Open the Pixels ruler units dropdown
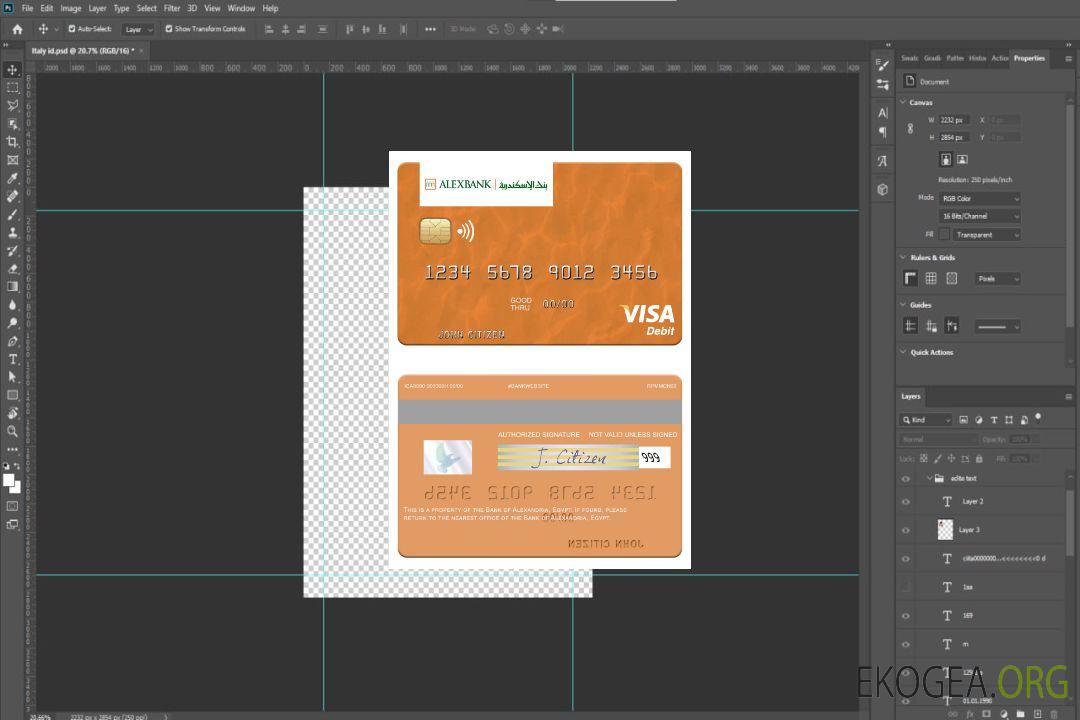 (998, 279)
